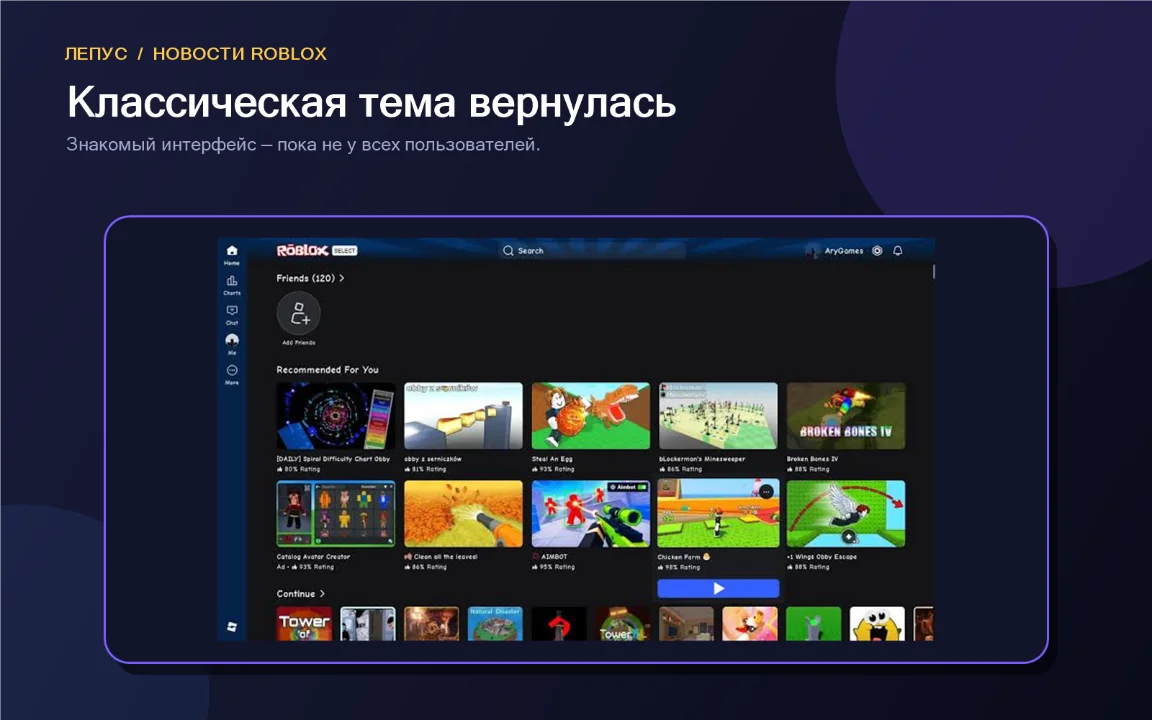Open the obby z serniczków thumbnail
The image size is (1152, 720).
464,416
